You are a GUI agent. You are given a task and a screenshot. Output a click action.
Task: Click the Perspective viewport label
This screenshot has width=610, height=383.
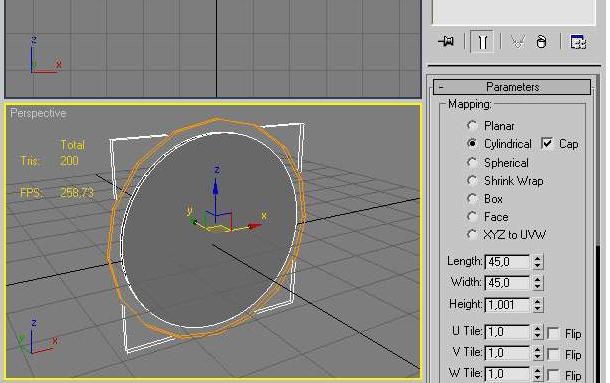[38, 113]
